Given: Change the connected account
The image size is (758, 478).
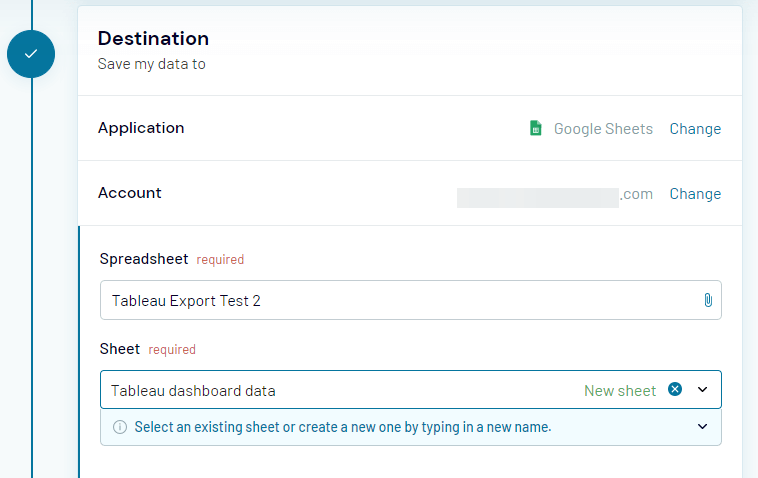Looking at the screenshot, I should [695, 194].
